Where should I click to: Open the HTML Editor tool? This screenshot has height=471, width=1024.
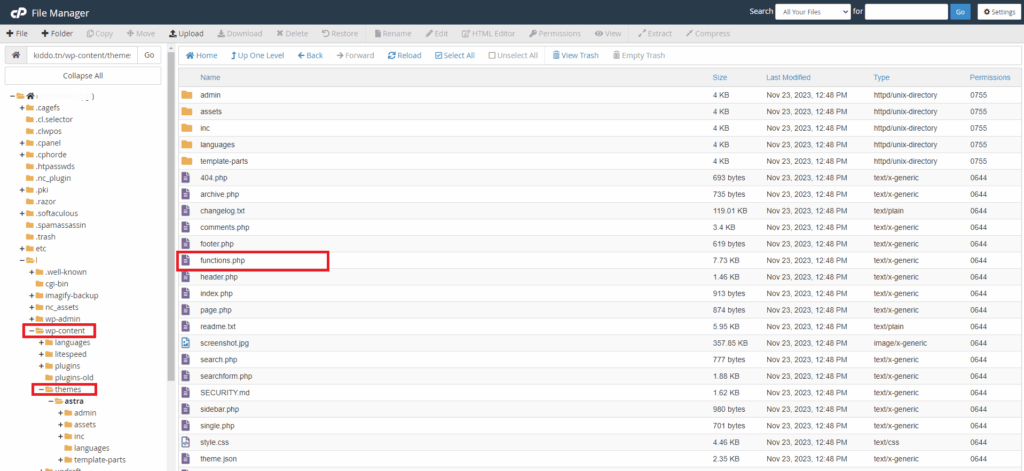click(488, 33)
